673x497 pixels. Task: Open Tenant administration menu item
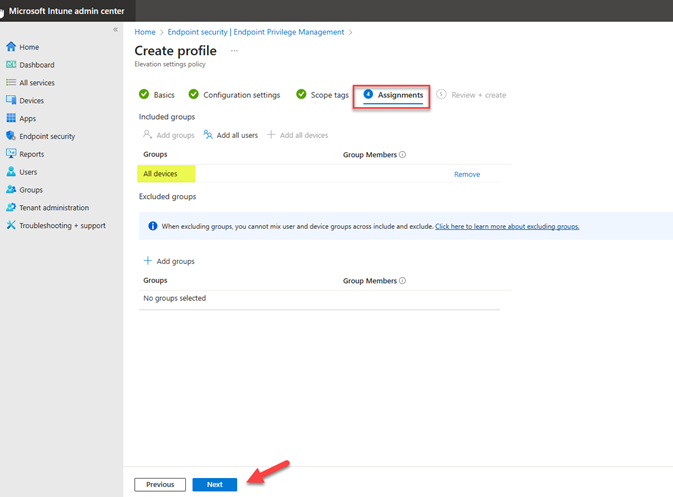(x=54, y=208)
